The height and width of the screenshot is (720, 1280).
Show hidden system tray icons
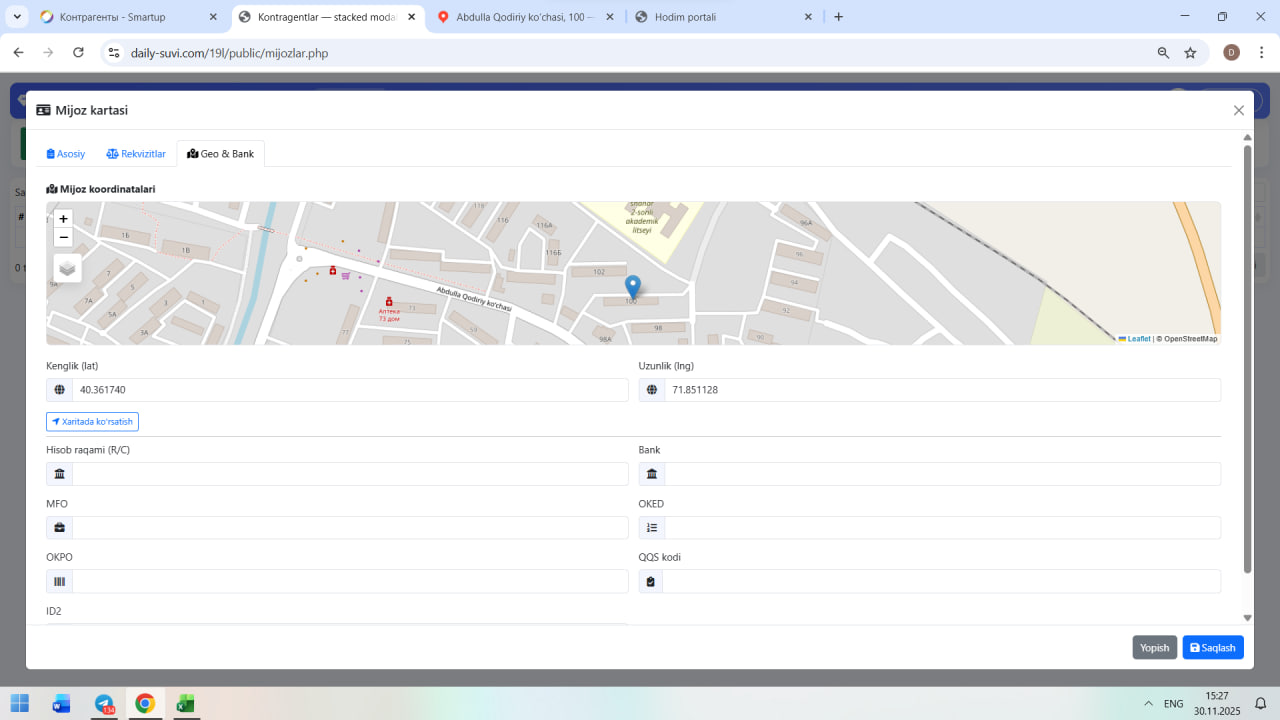(1148, 704)
